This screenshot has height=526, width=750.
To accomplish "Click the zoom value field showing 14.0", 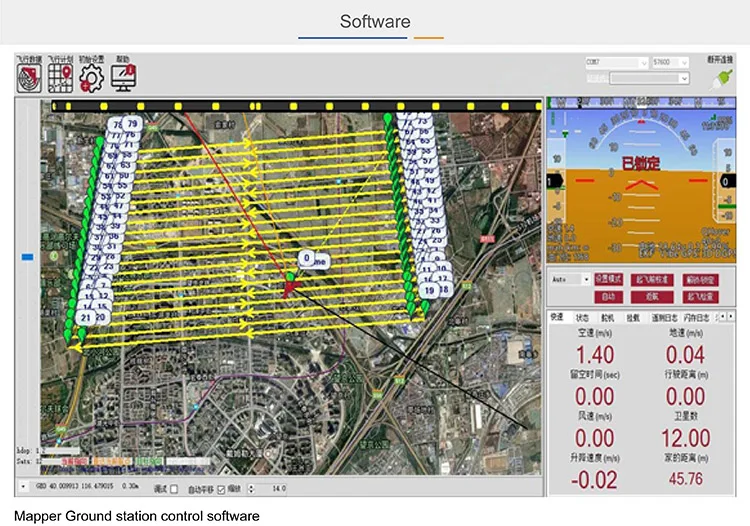I will (272, 489).
